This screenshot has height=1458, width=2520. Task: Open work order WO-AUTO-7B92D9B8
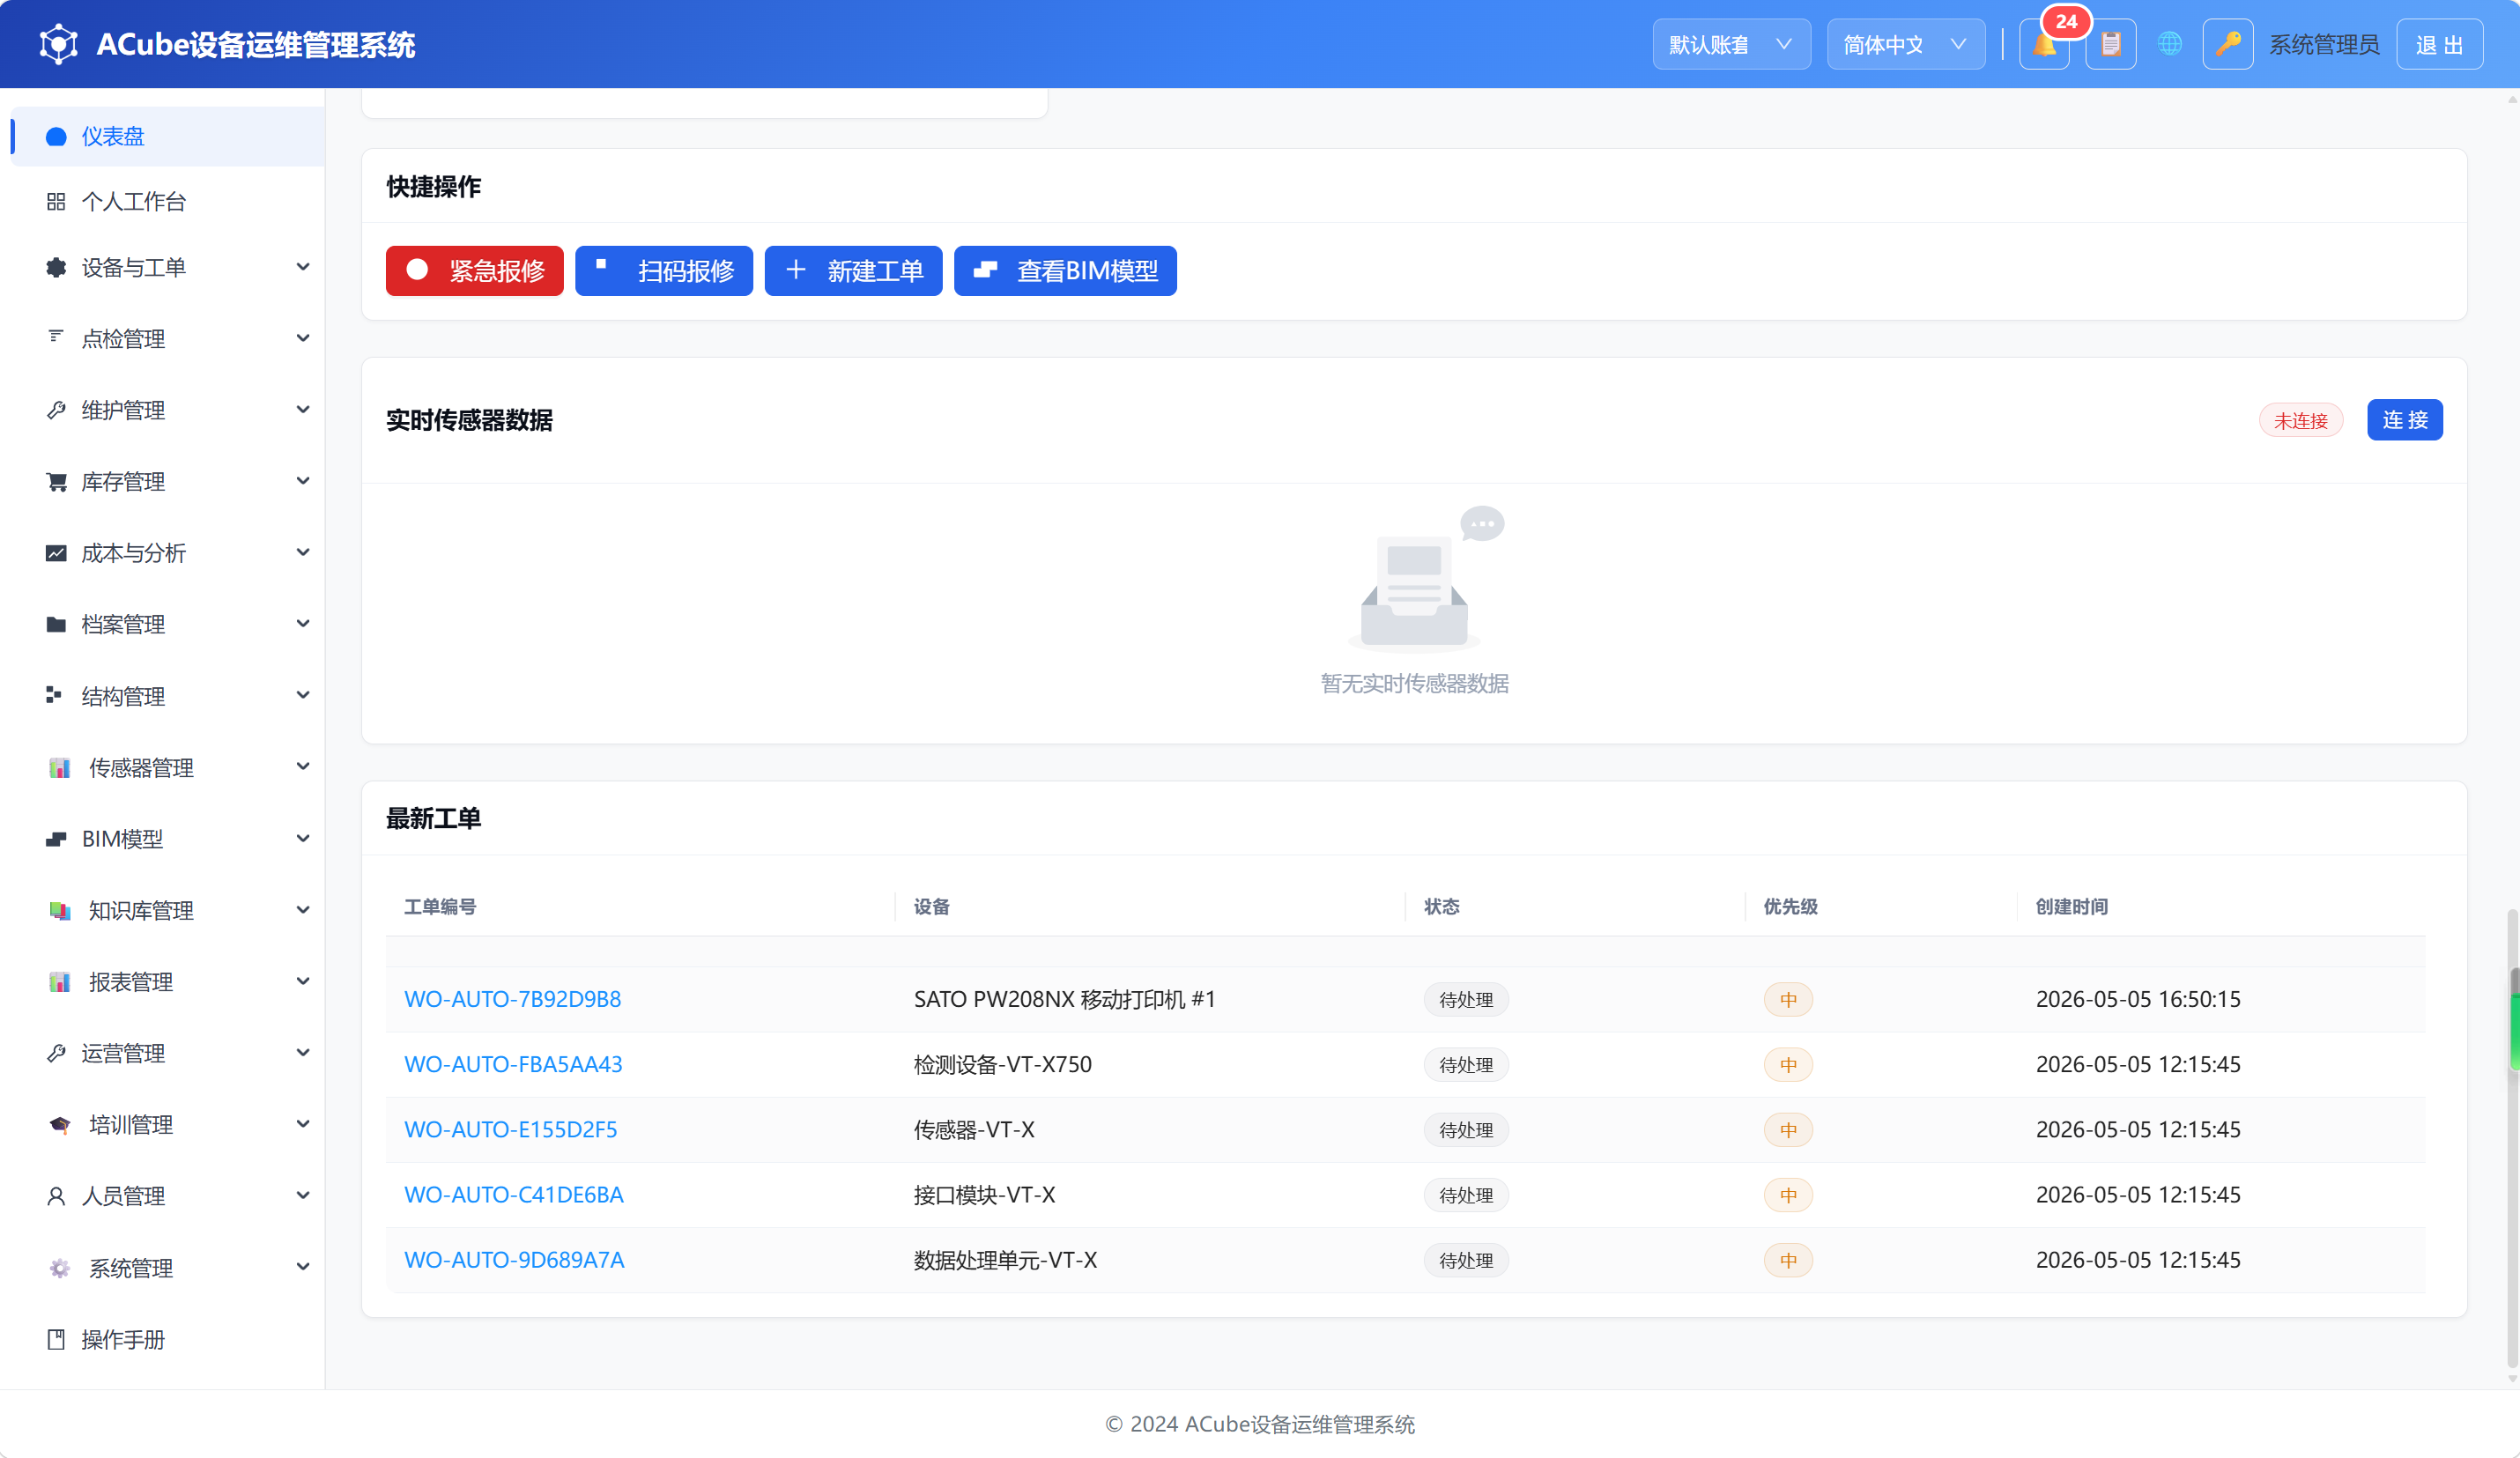pos(512,999)
